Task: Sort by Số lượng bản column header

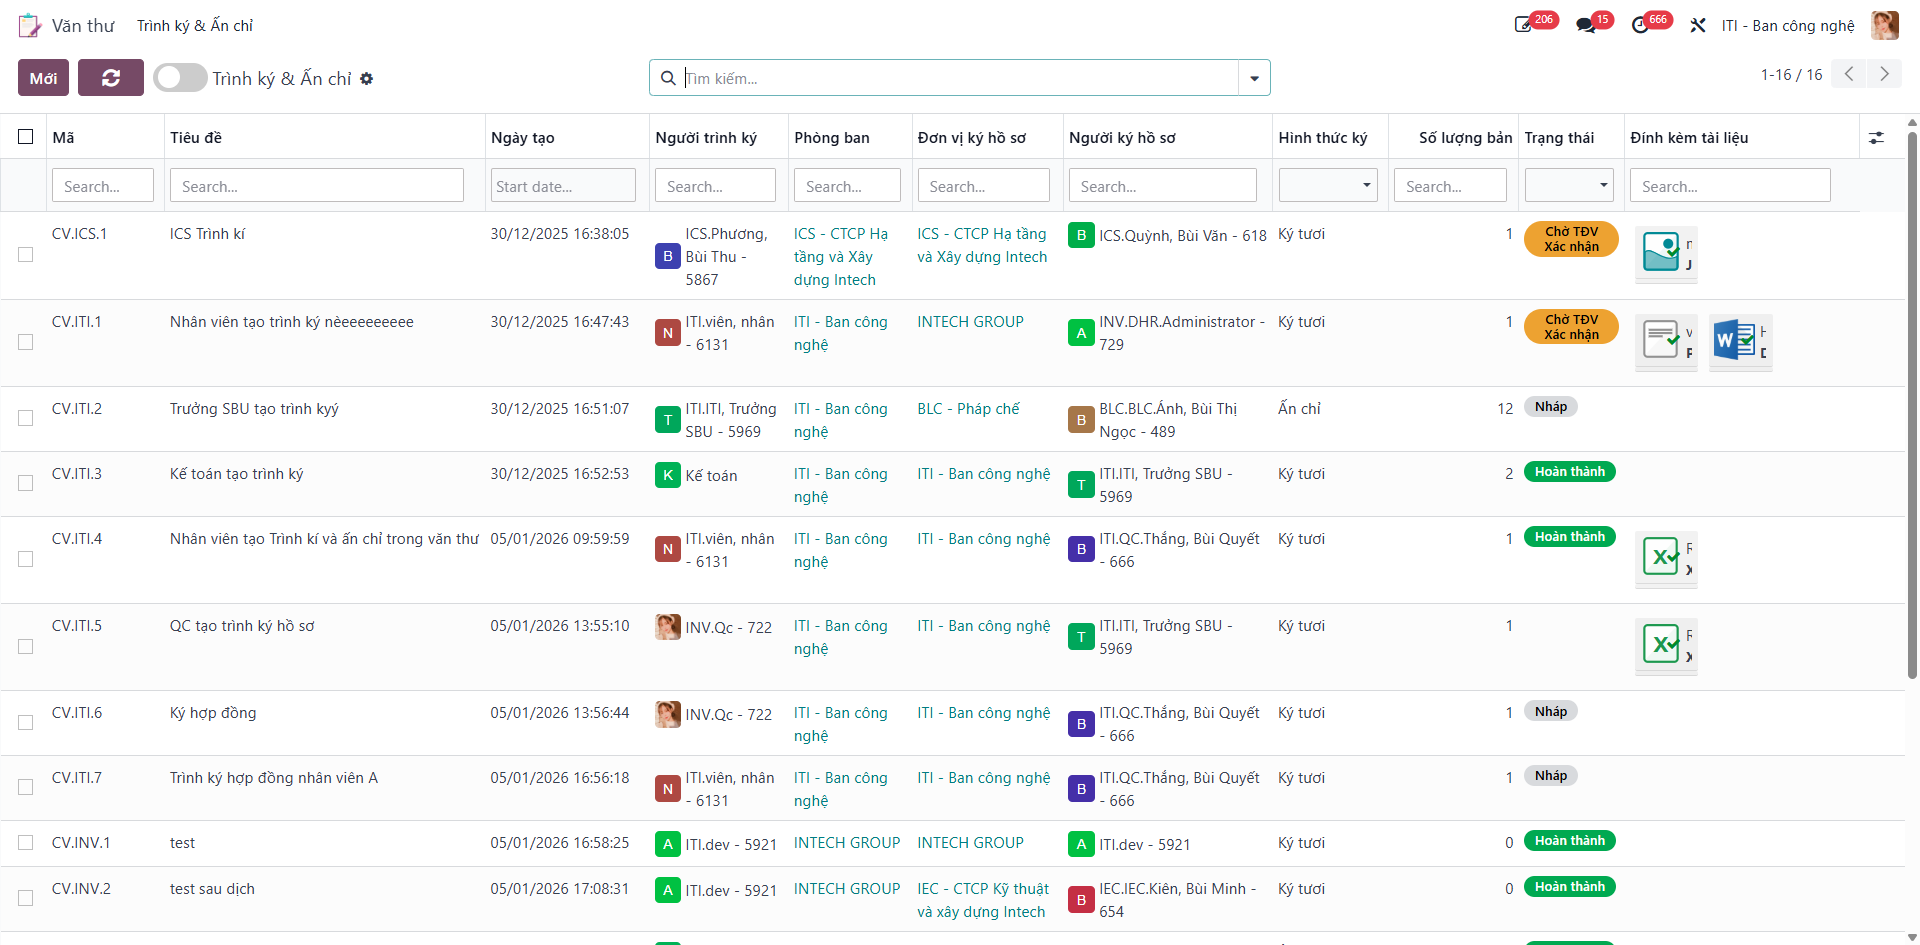Action: coord(1465,138)
